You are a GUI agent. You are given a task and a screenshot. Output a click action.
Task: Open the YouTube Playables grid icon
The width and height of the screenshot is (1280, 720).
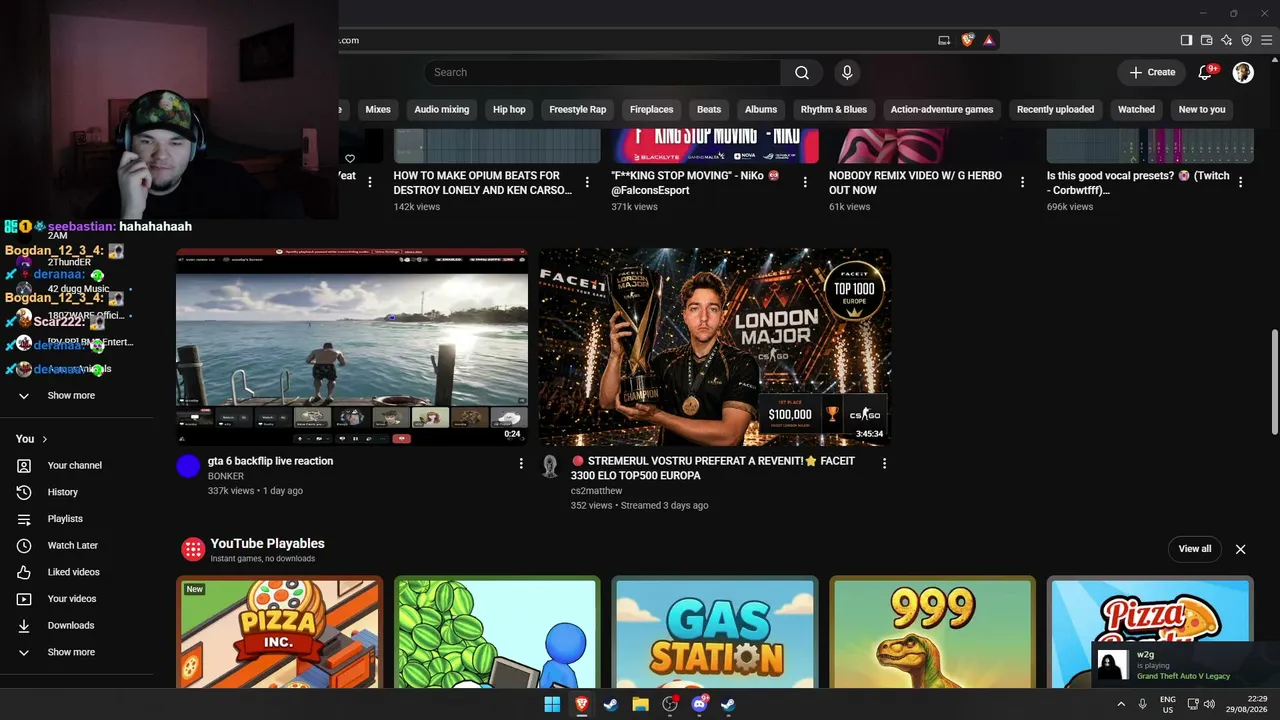click(193, 549)
